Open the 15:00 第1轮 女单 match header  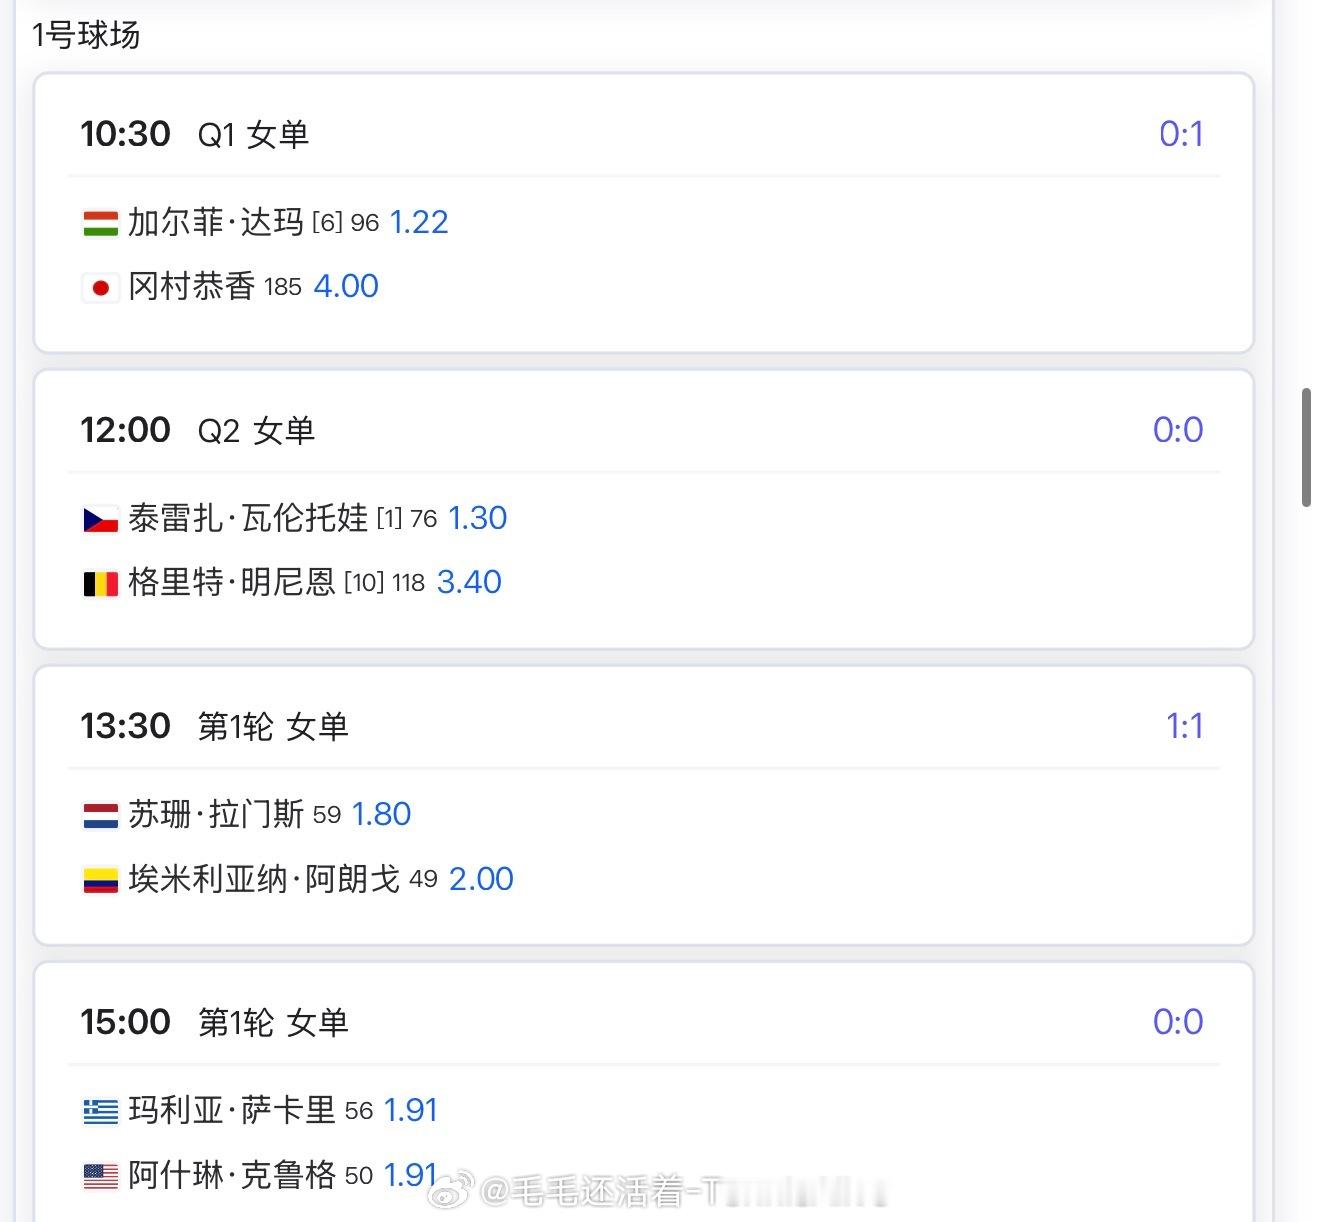(x=214, y=1022)
